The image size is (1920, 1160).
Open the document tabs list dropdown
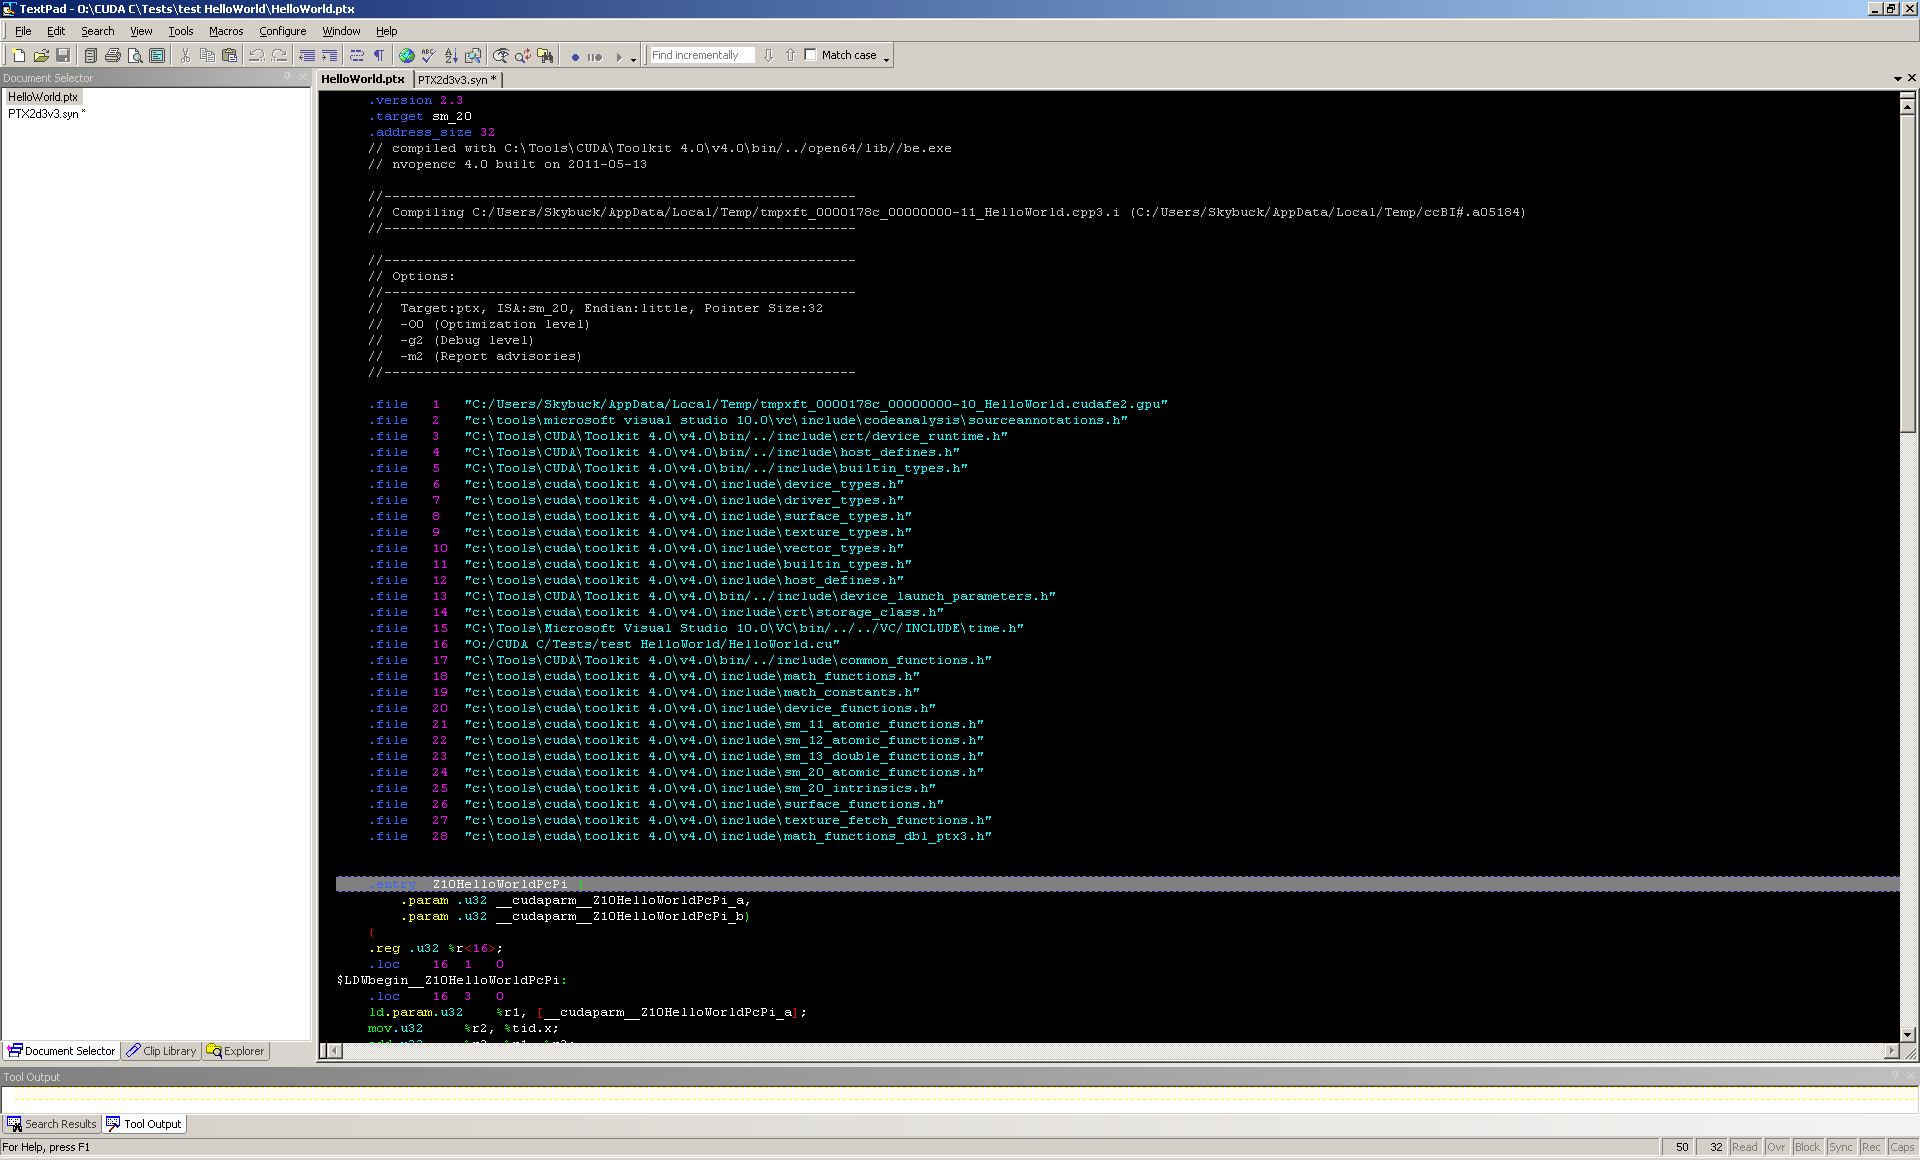click(x=1897, y=78)
